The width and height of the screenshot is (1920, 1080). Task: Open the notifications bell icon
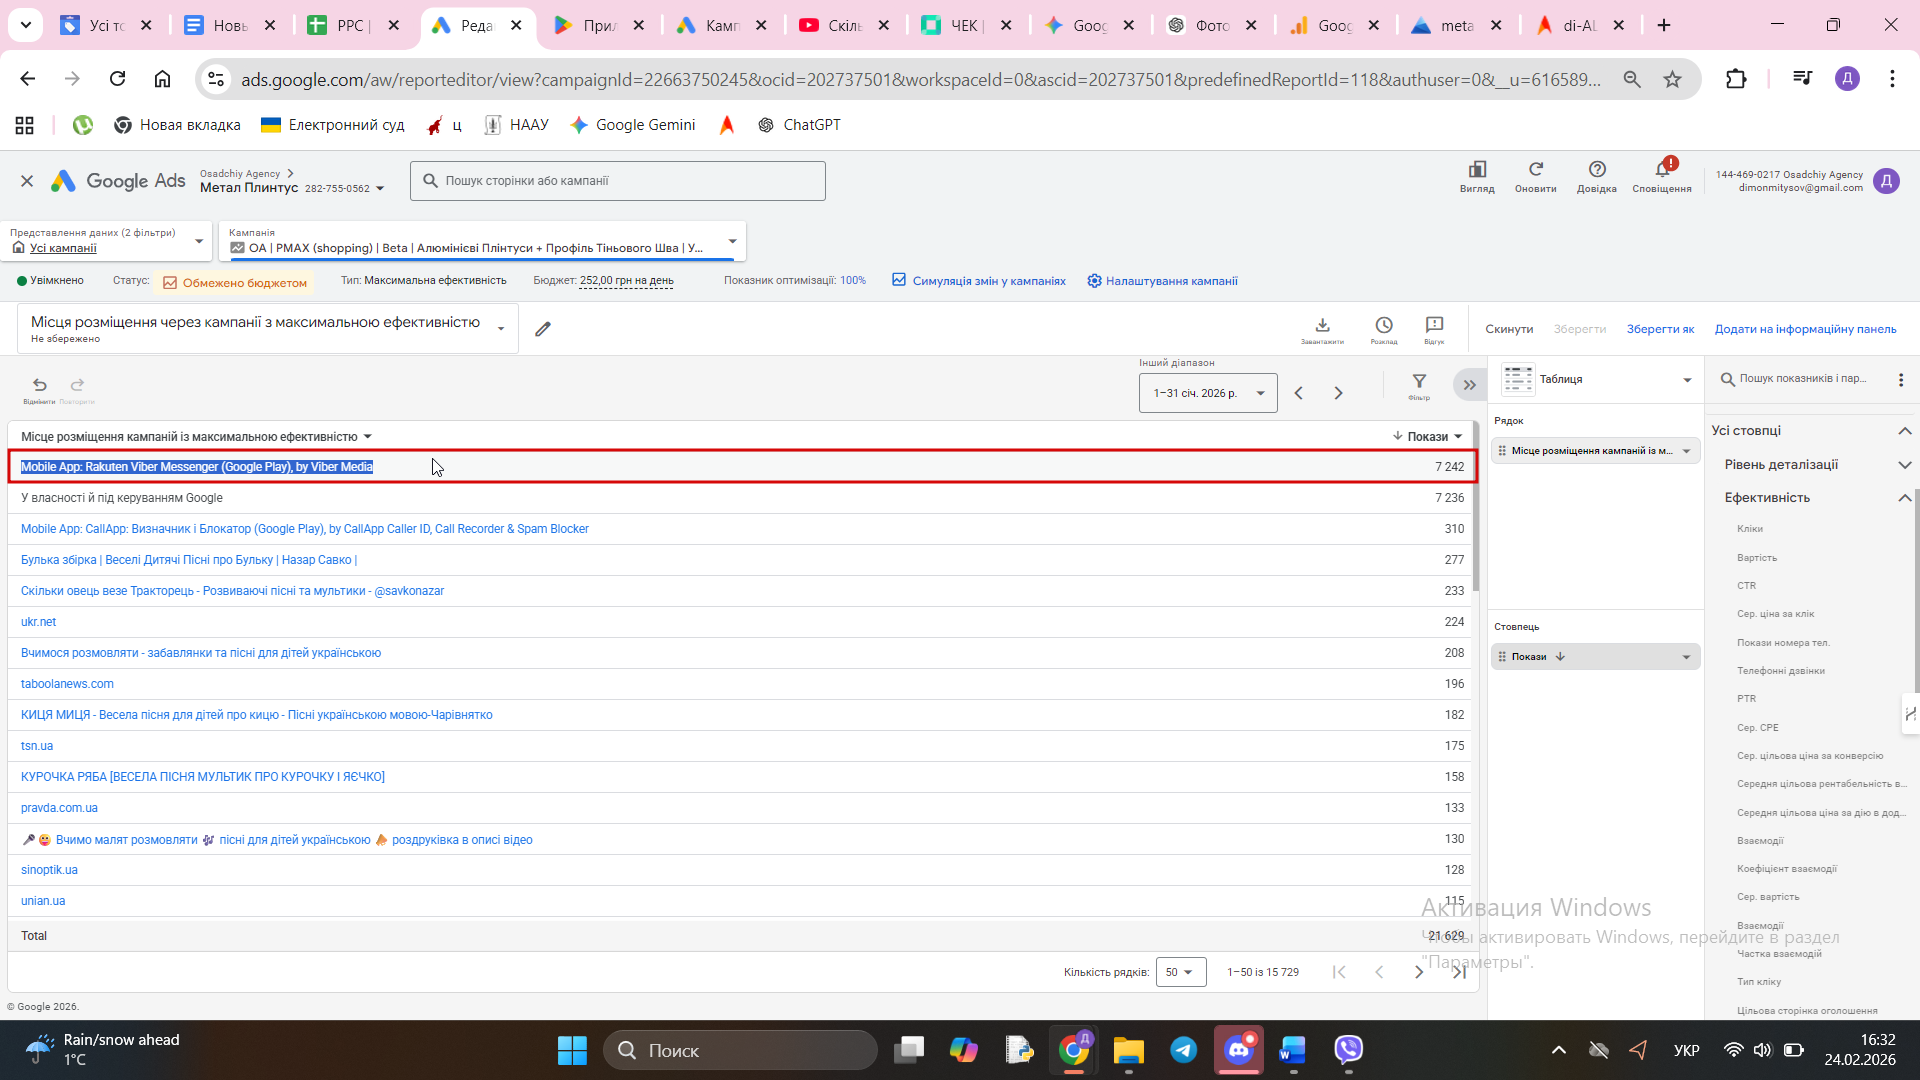[x=1662, y=170]
